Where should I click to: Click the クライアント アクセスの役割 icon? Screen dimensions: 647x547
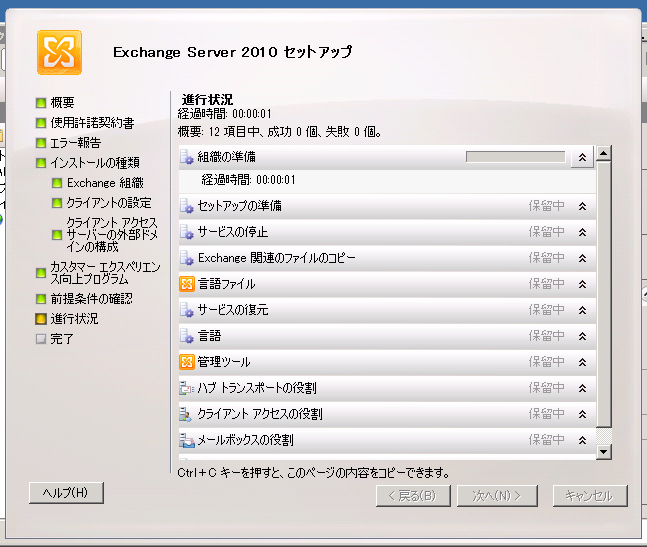[x=187, y=414]
